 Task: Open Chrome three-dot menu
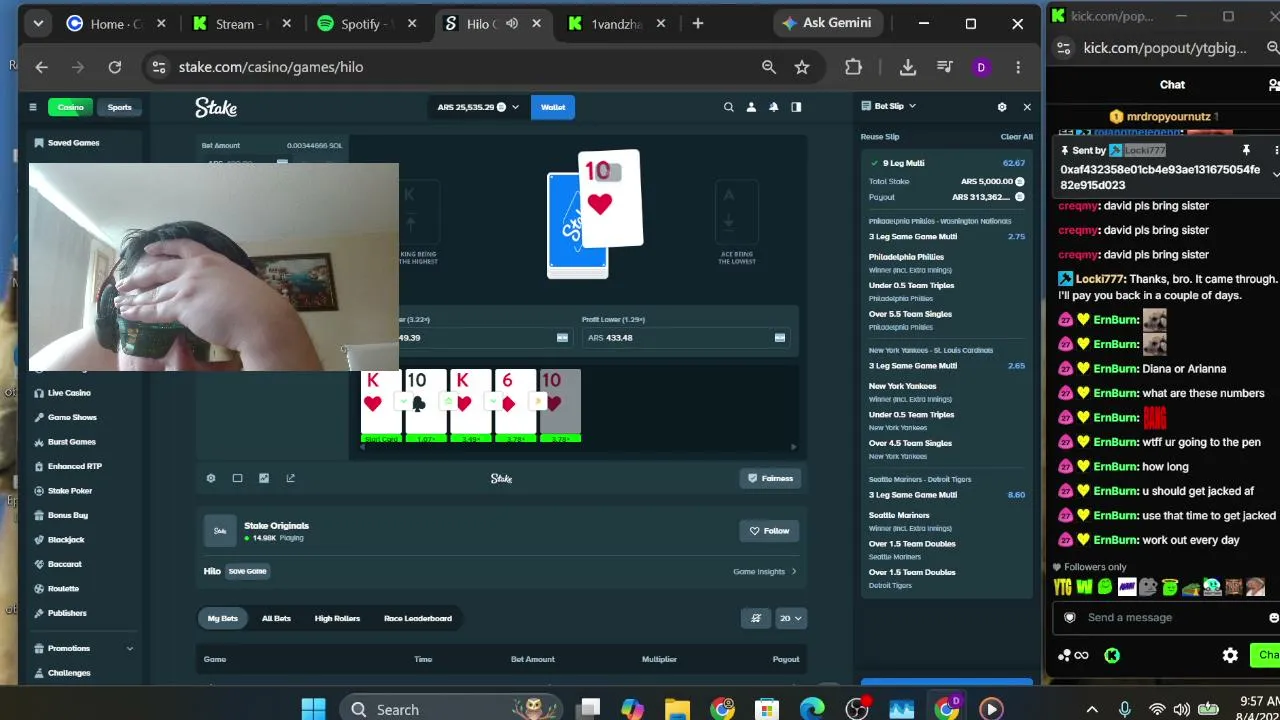pyautogui.click(x=1018, y=67)
